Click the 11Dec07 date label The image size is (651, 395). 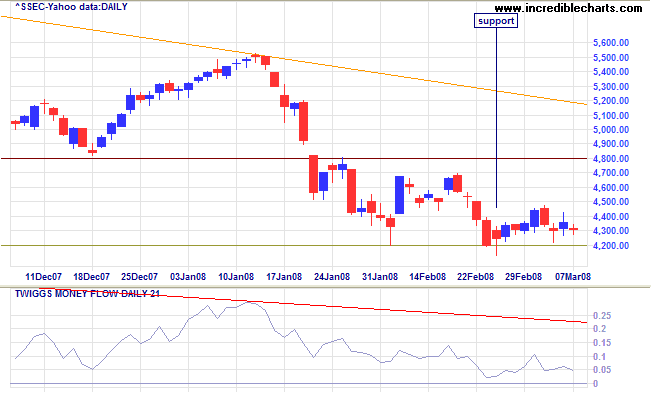(x=44, y=276)
